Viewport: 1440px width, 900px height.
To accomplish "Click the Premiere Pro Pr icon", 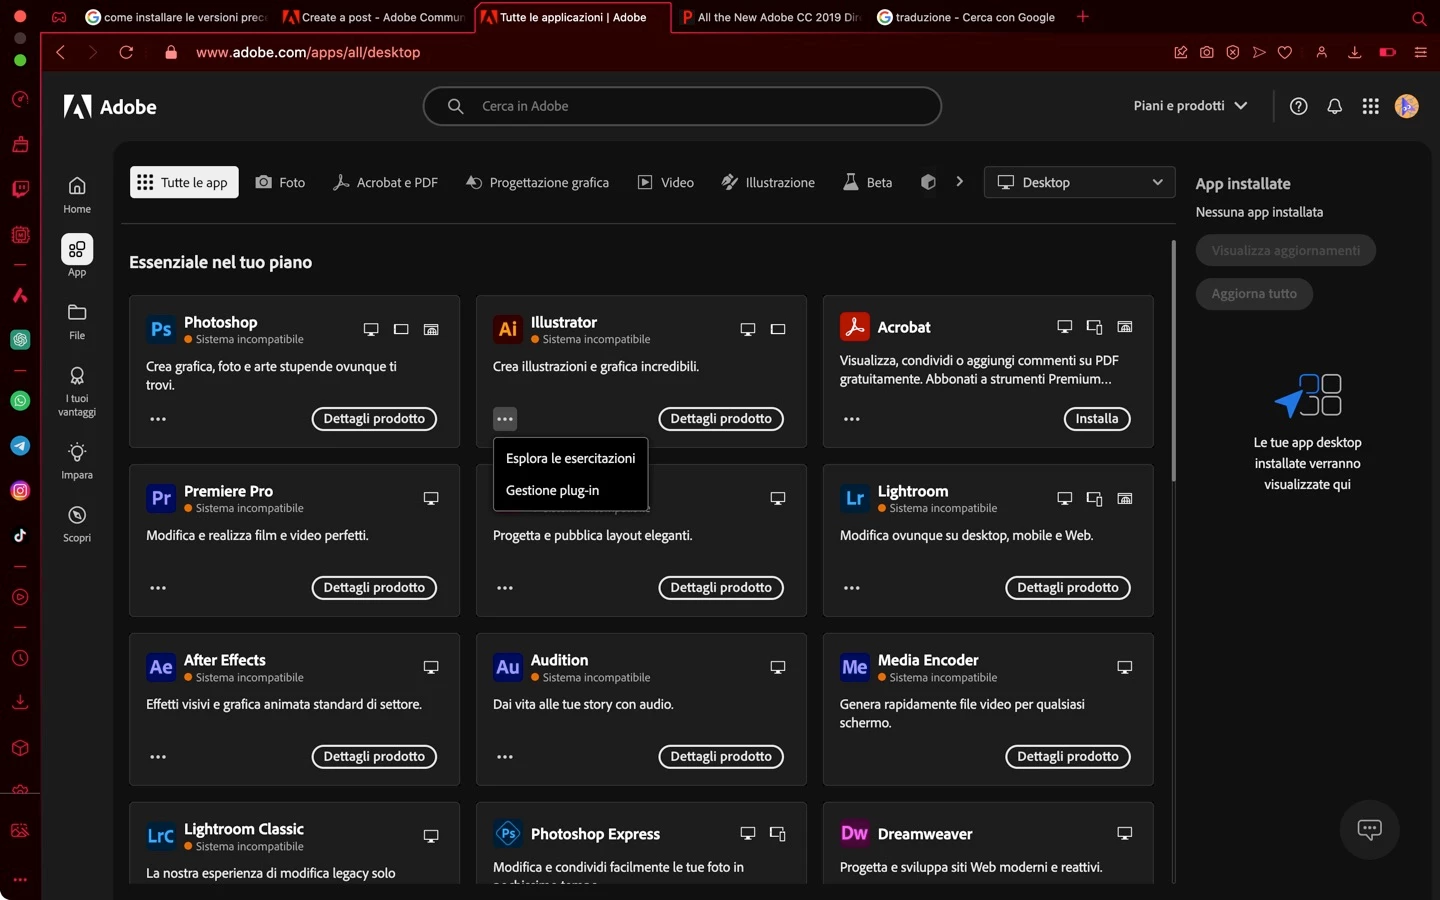I will click(161, 498).
